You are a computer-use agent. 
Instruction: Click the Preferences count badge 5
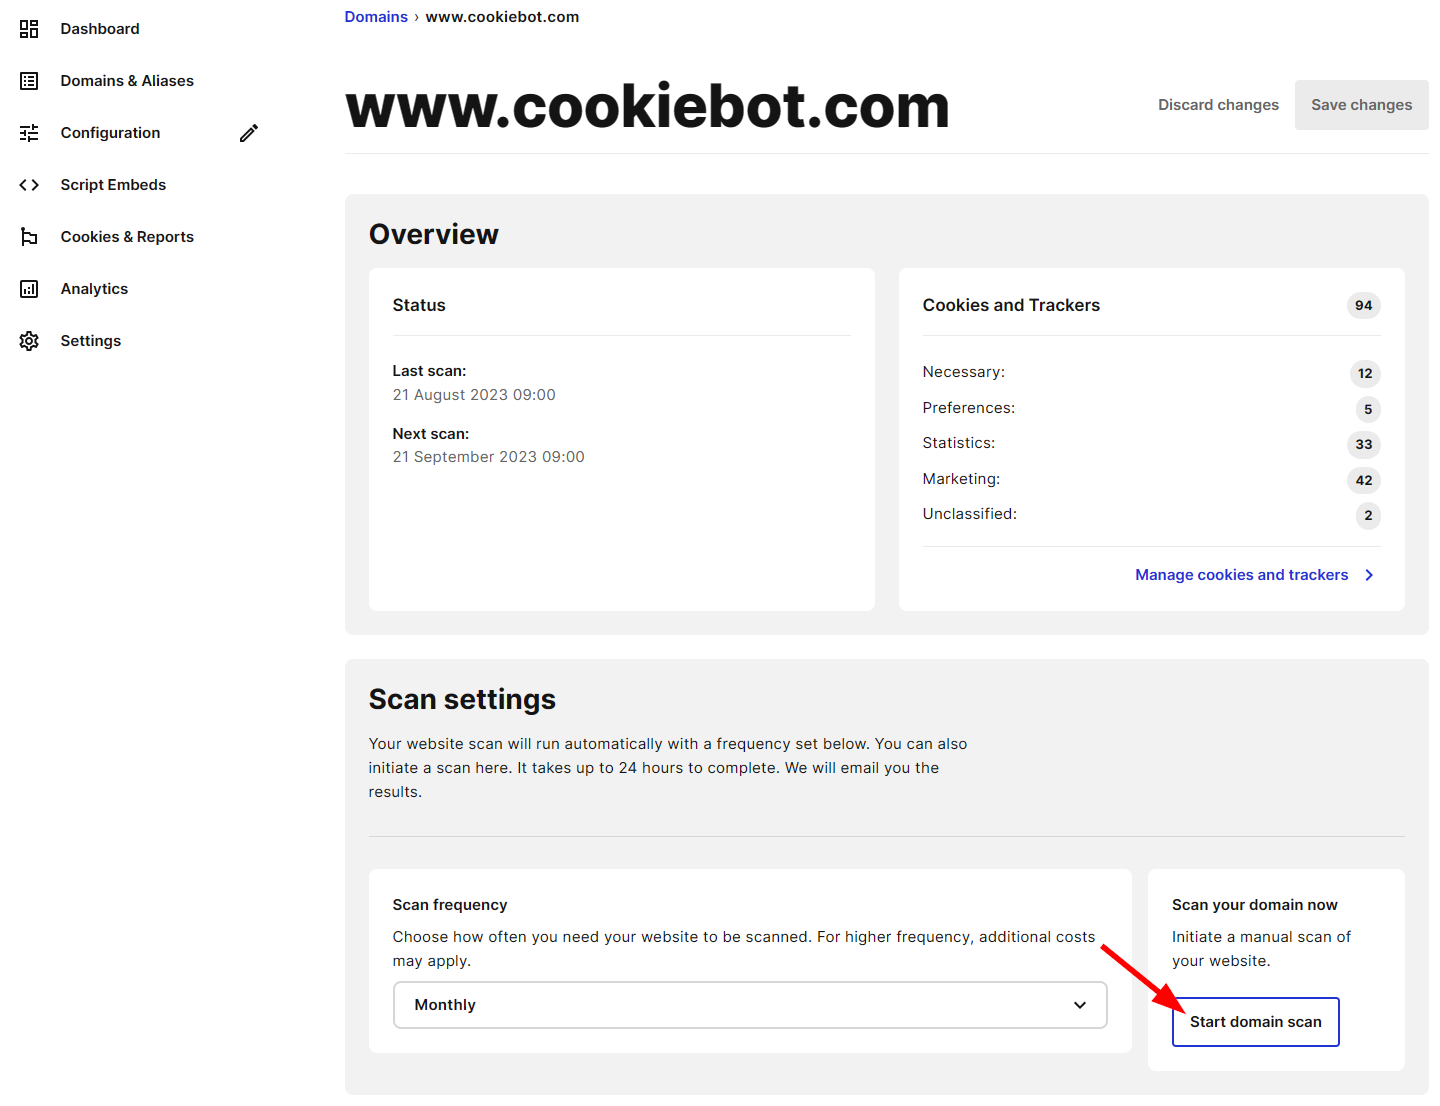(1368, 410)
